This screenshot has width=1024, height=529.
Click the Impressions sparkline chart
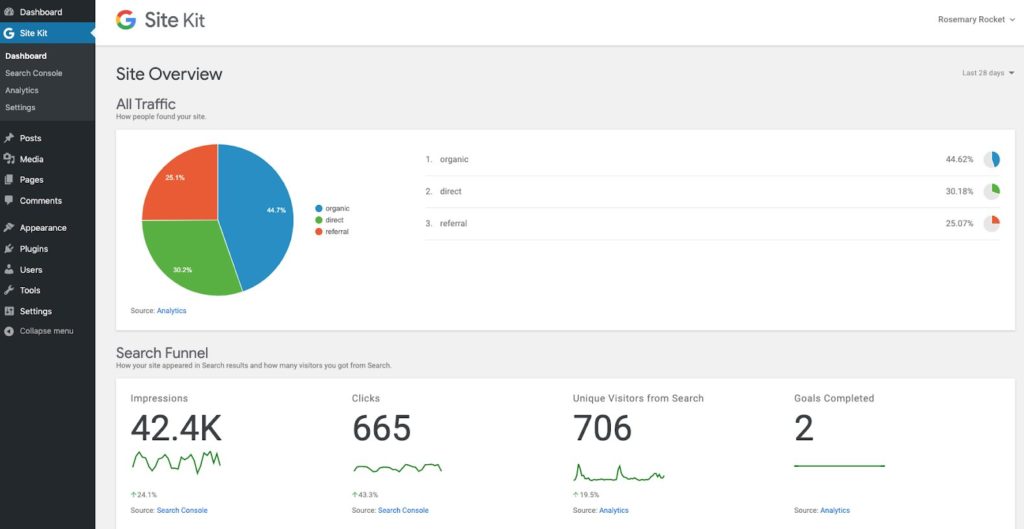pyautogui.click(x=176, y=461)
